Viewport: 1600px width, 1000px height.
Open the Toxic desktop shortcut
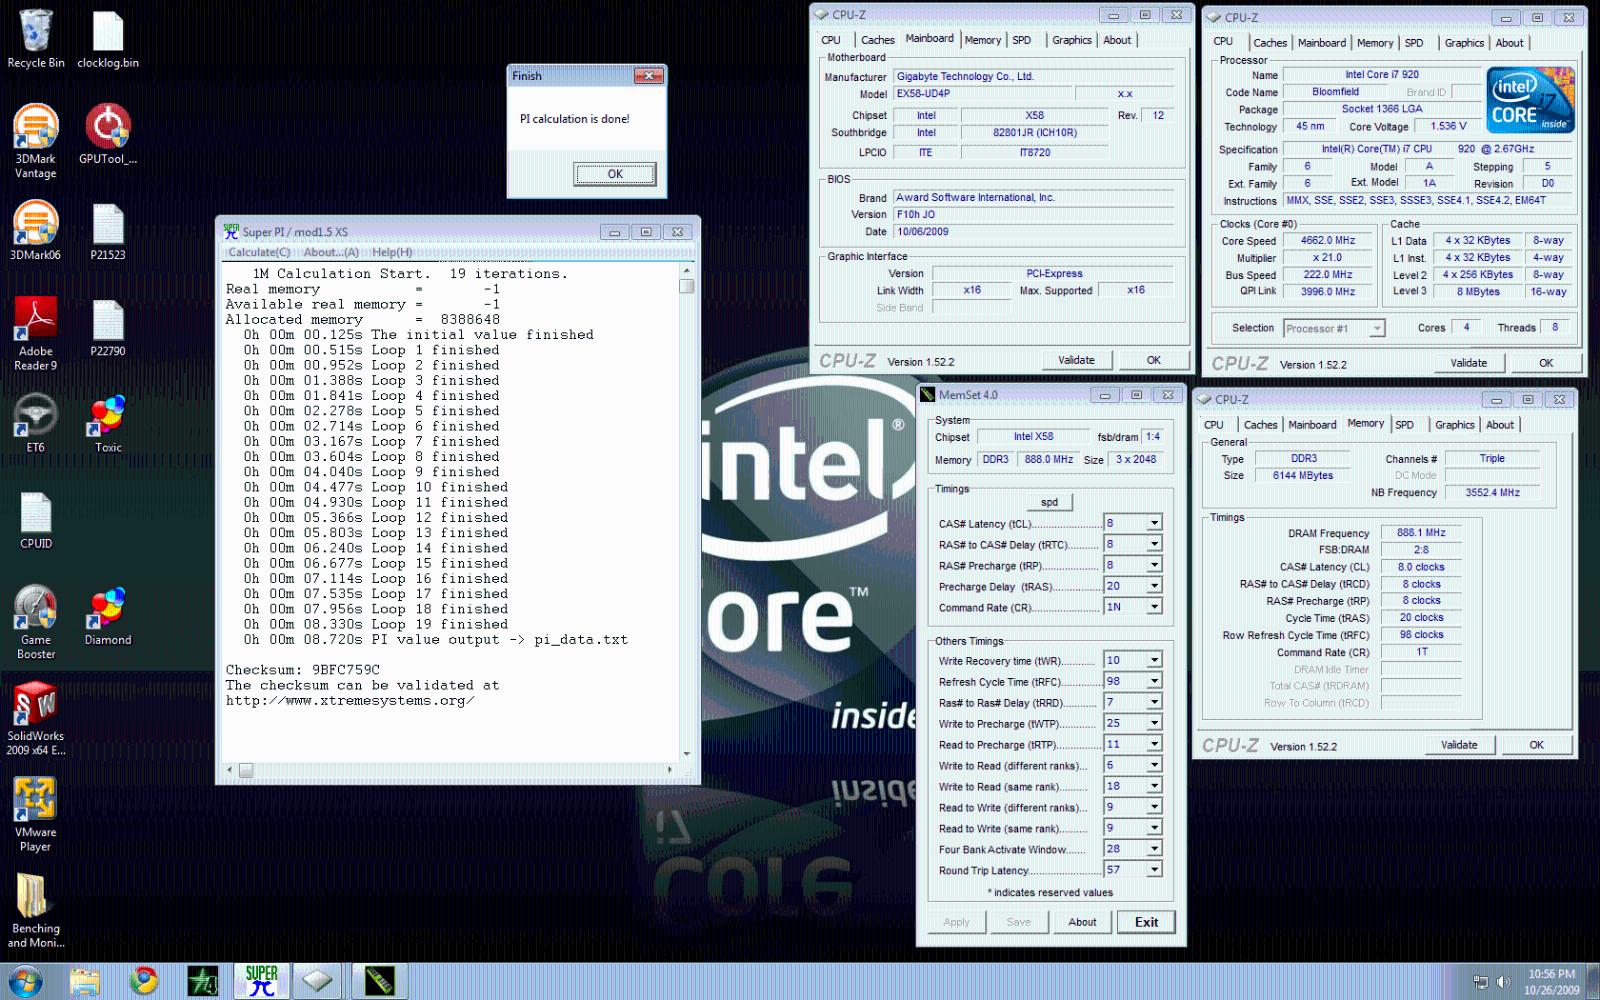coord(108,422)
